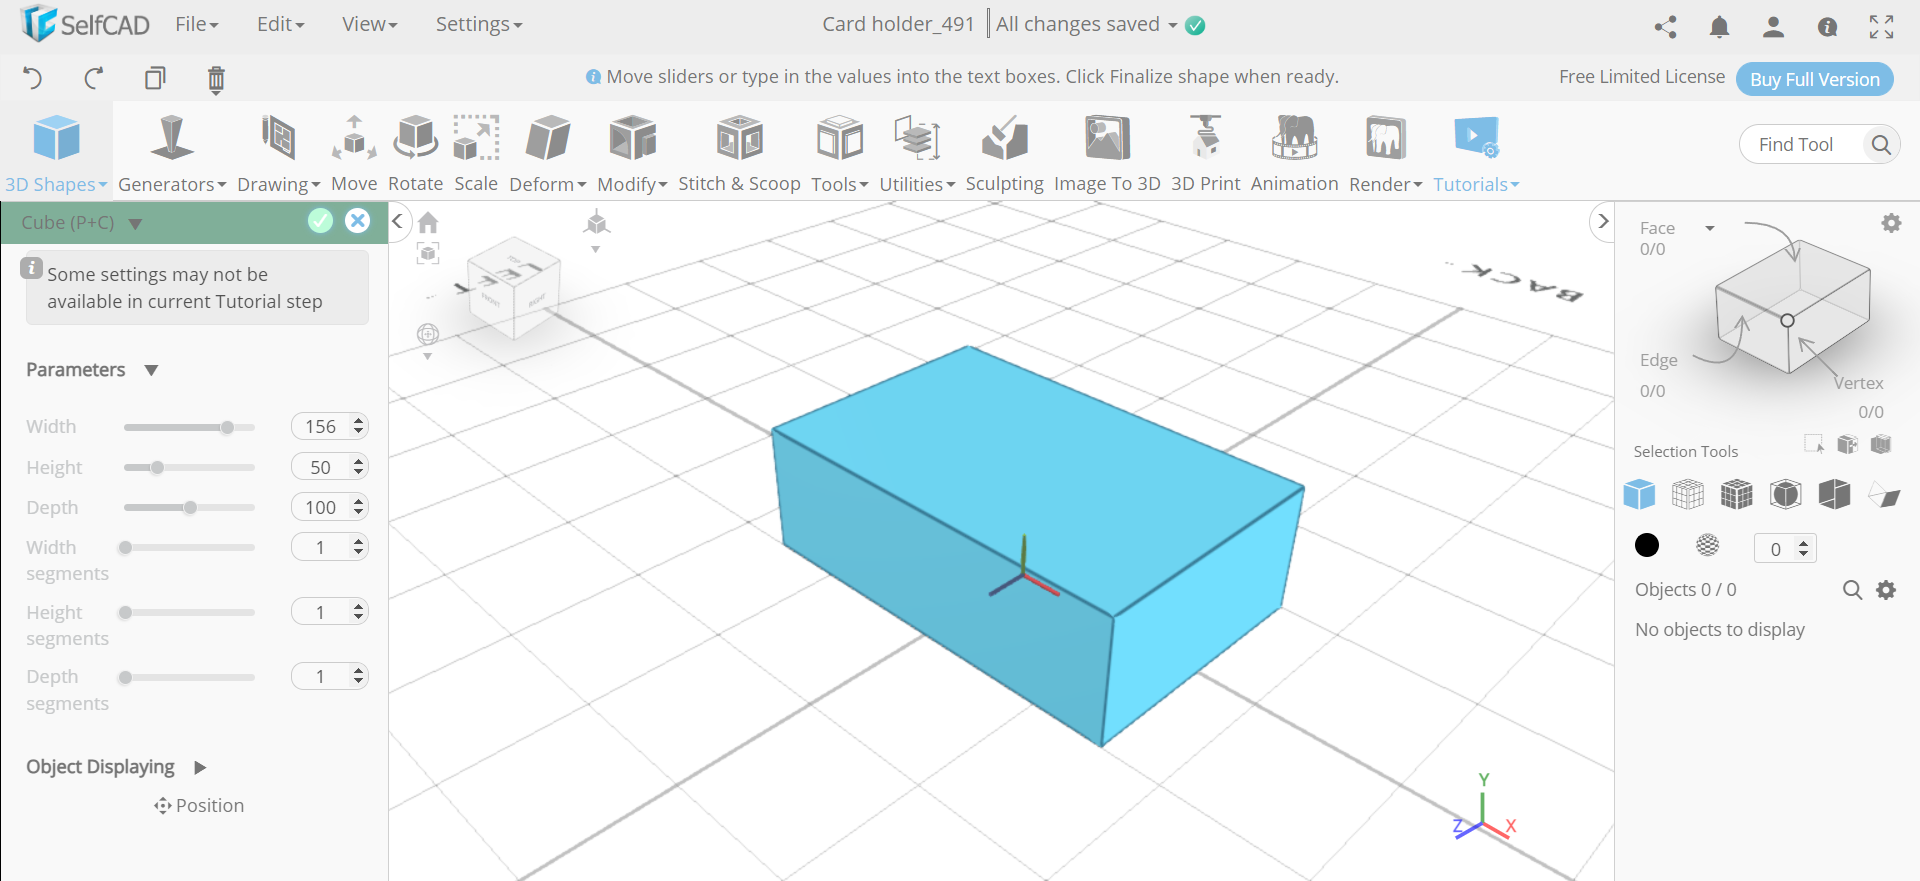Image resolution: width=1920 pixels, height=881 pixels.
Task: Collapse the Parameters section
Action: (151, 370)
